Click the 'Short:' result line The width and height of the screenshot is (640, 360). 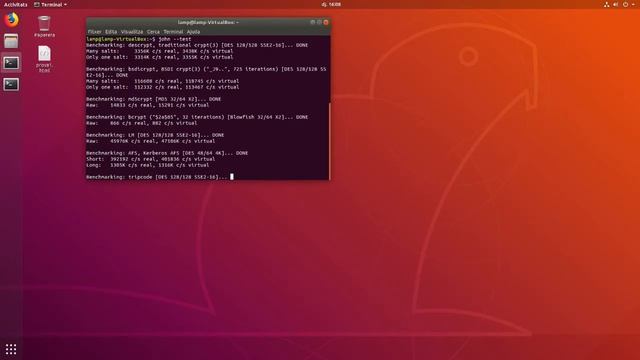click(151, 159)
